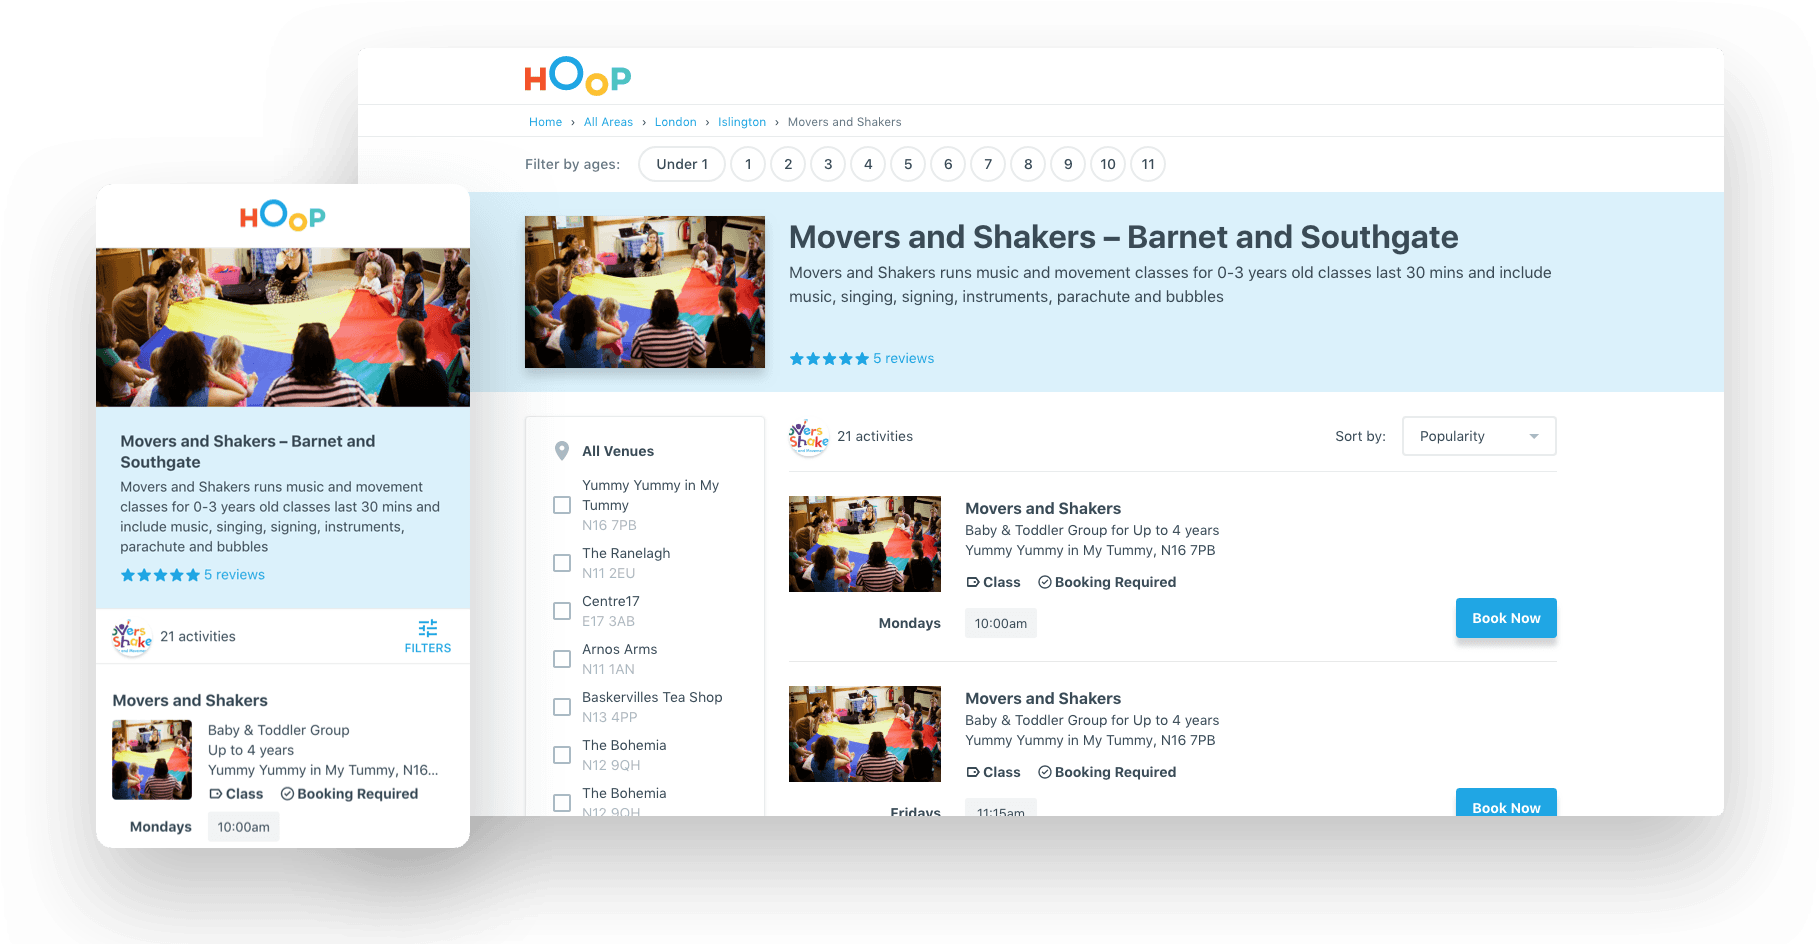
Task: Check the Yummy Yummy in My Tummy venue
Action: [x=562, y=505]
